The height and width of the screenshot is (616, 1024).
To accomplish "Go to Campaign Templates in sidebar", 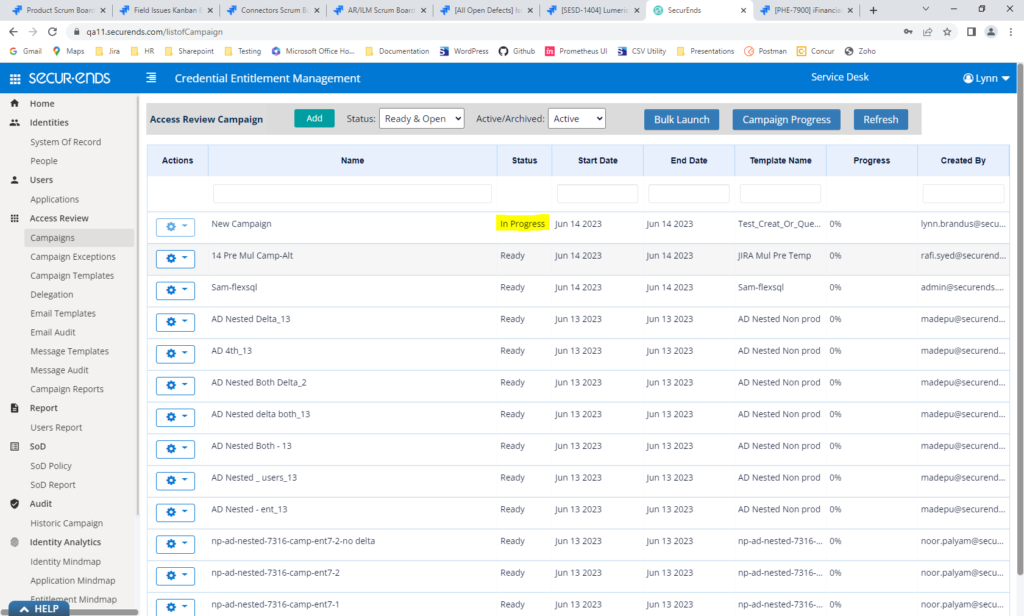I will click(x=72, y=276).
